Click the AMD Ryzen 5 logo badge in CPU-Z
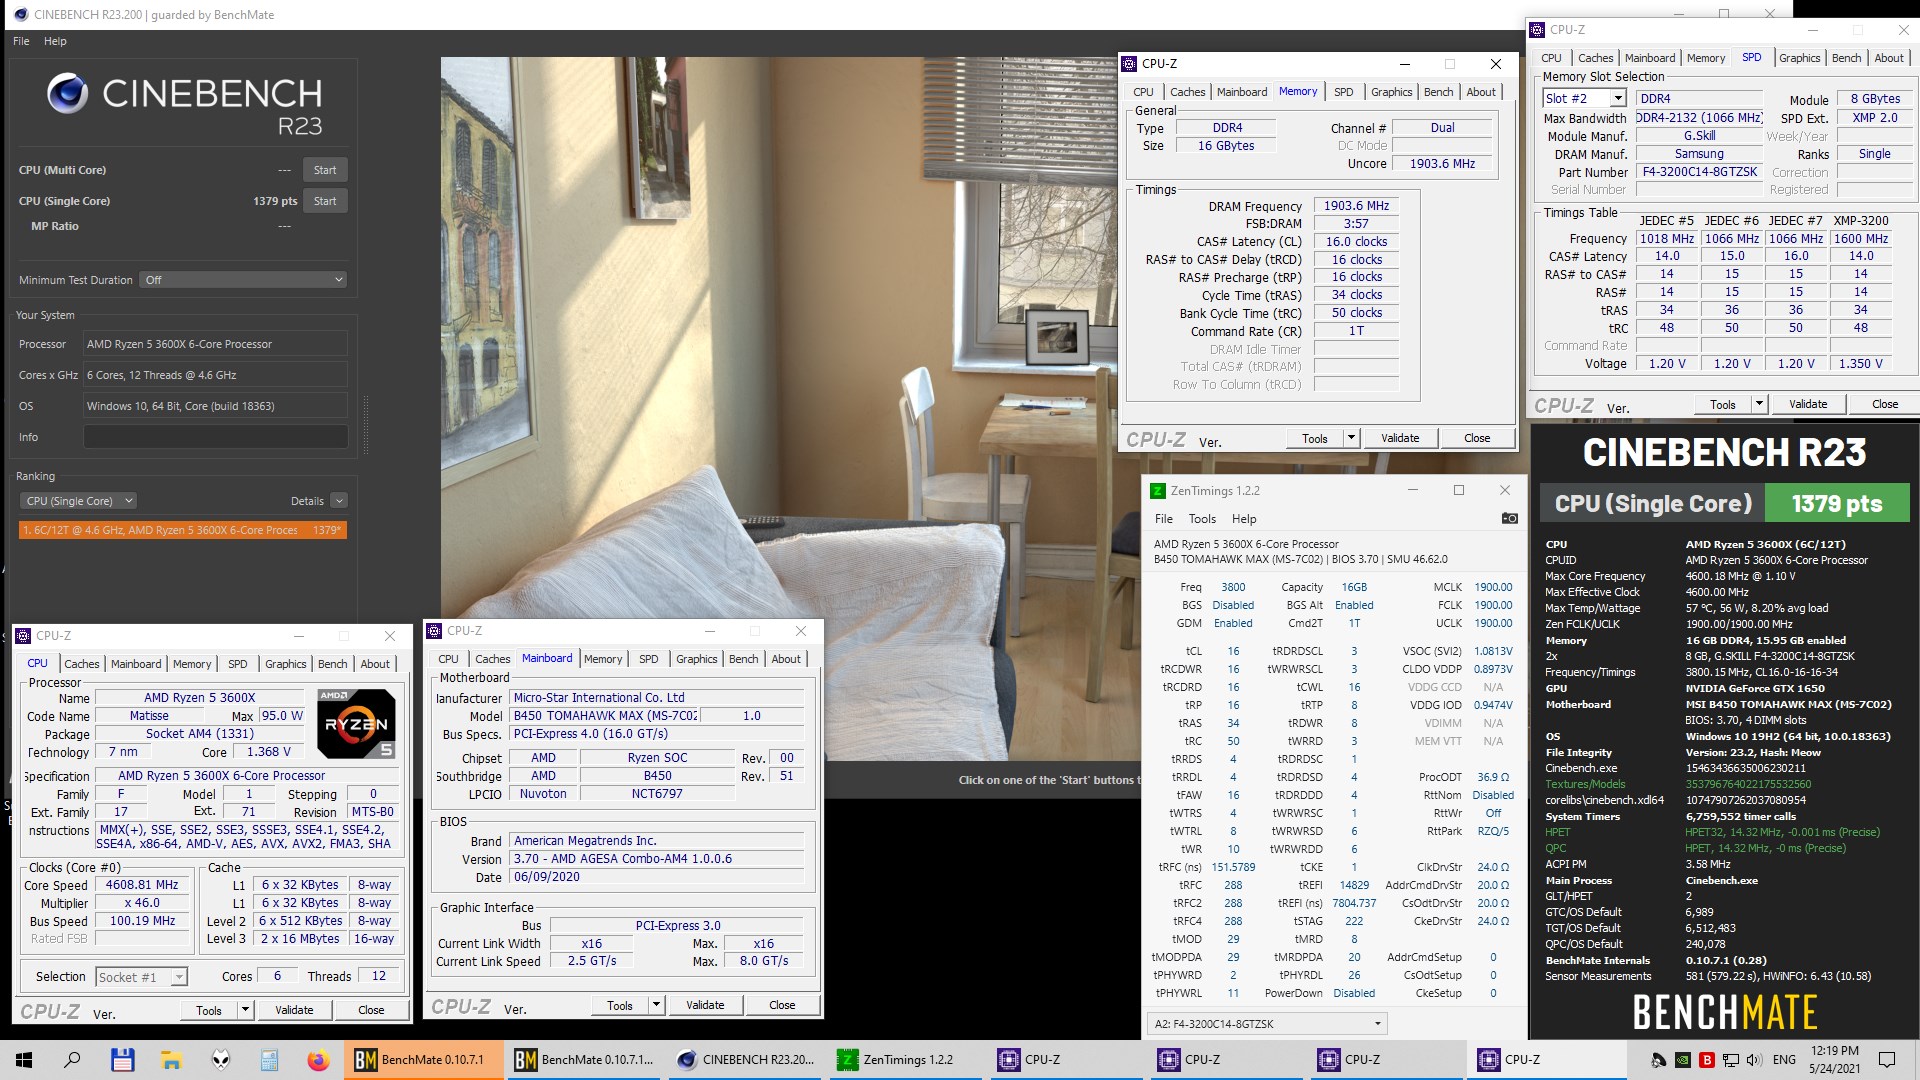The height and width of the screenshot is (1080, 1920). coord(355,723)
